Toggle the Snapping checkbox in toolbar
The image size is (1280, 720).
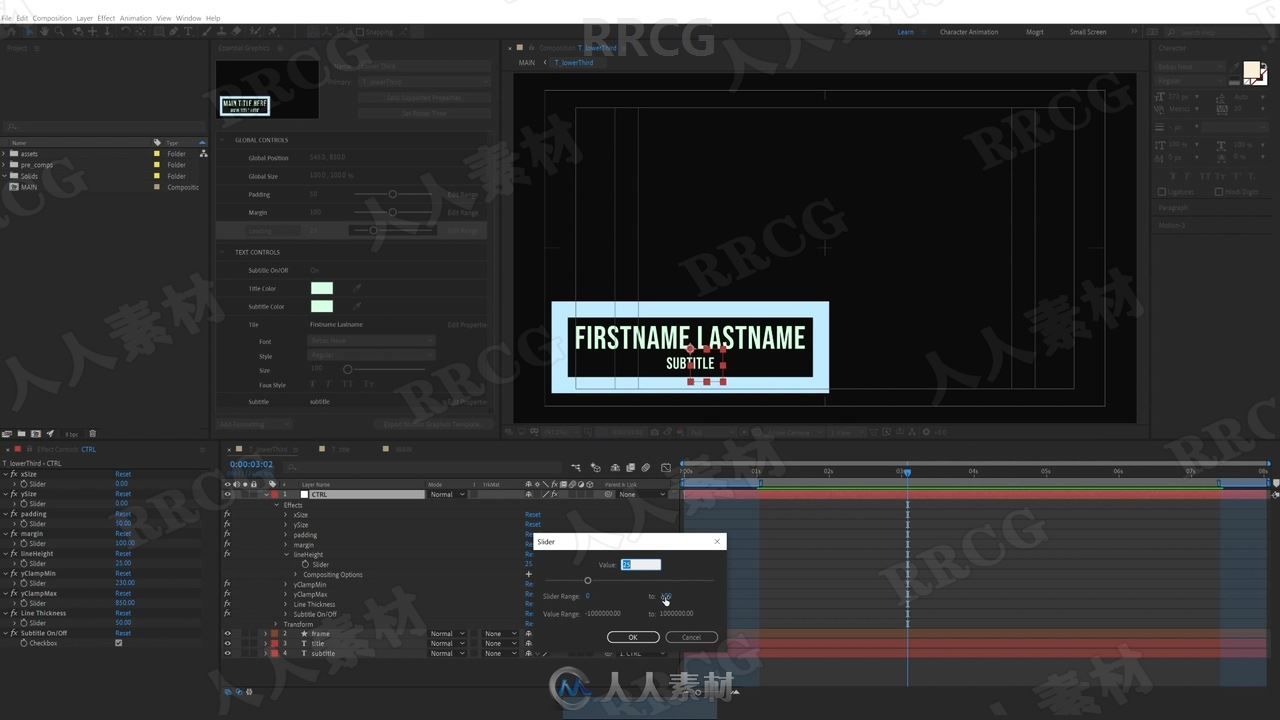(x=359, y=32)
